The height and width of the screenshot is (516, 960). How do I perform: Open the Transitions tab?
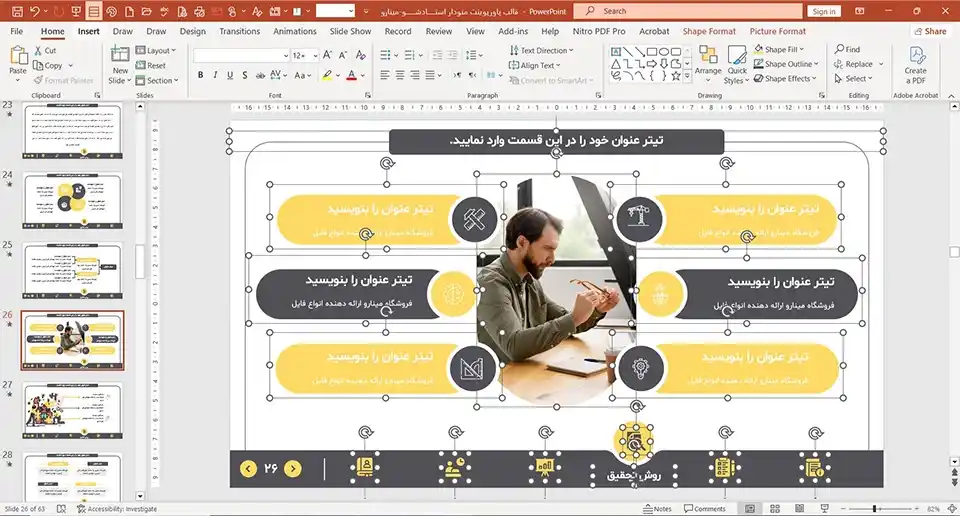click(239, 31)
